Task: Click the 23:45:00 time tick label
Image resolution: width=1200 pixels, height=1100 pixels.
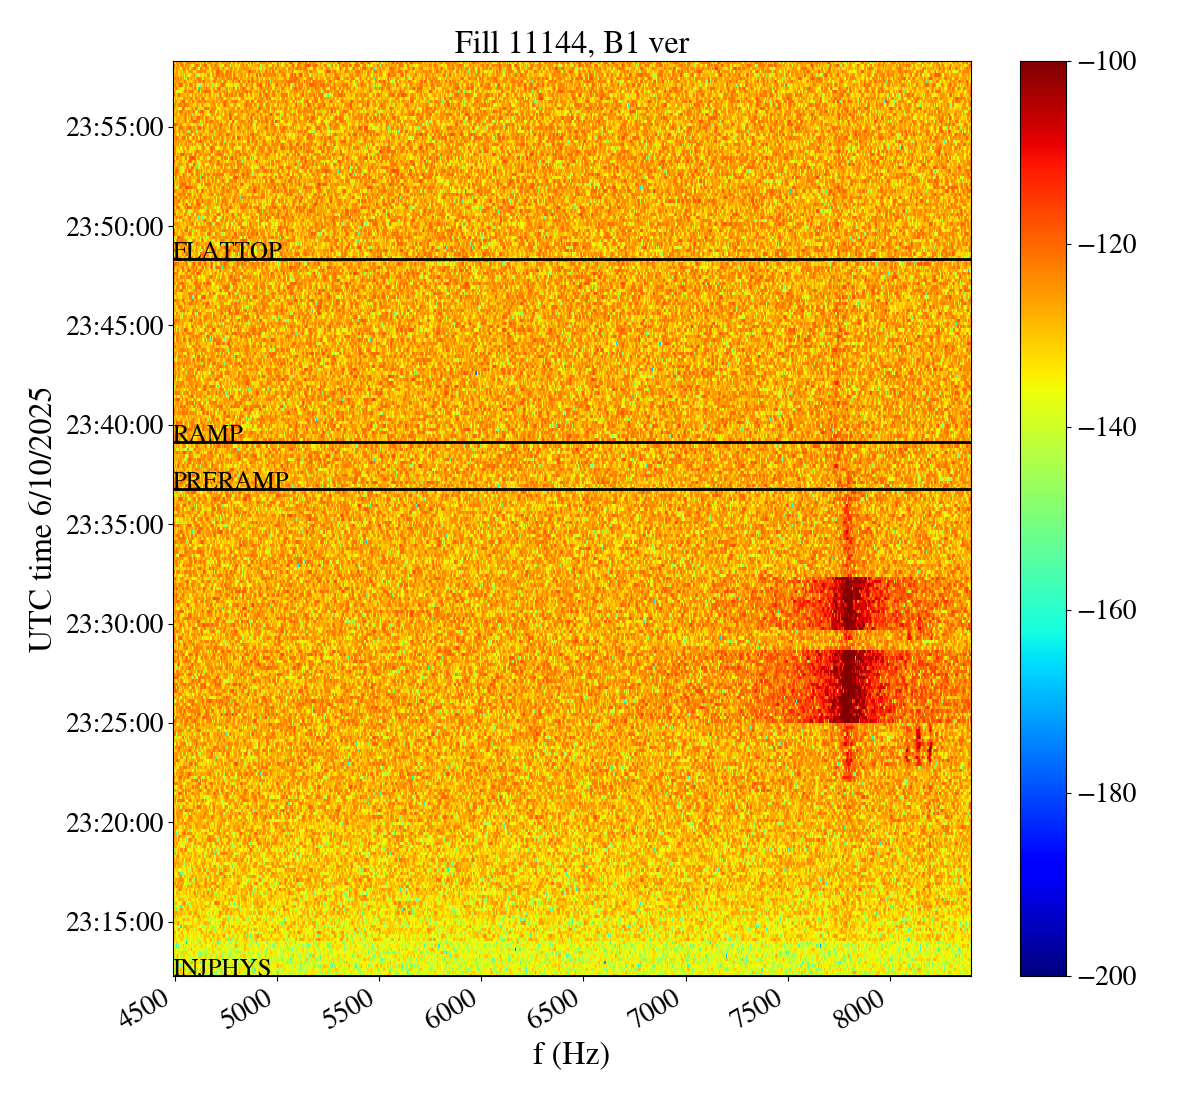Action: 115,326
